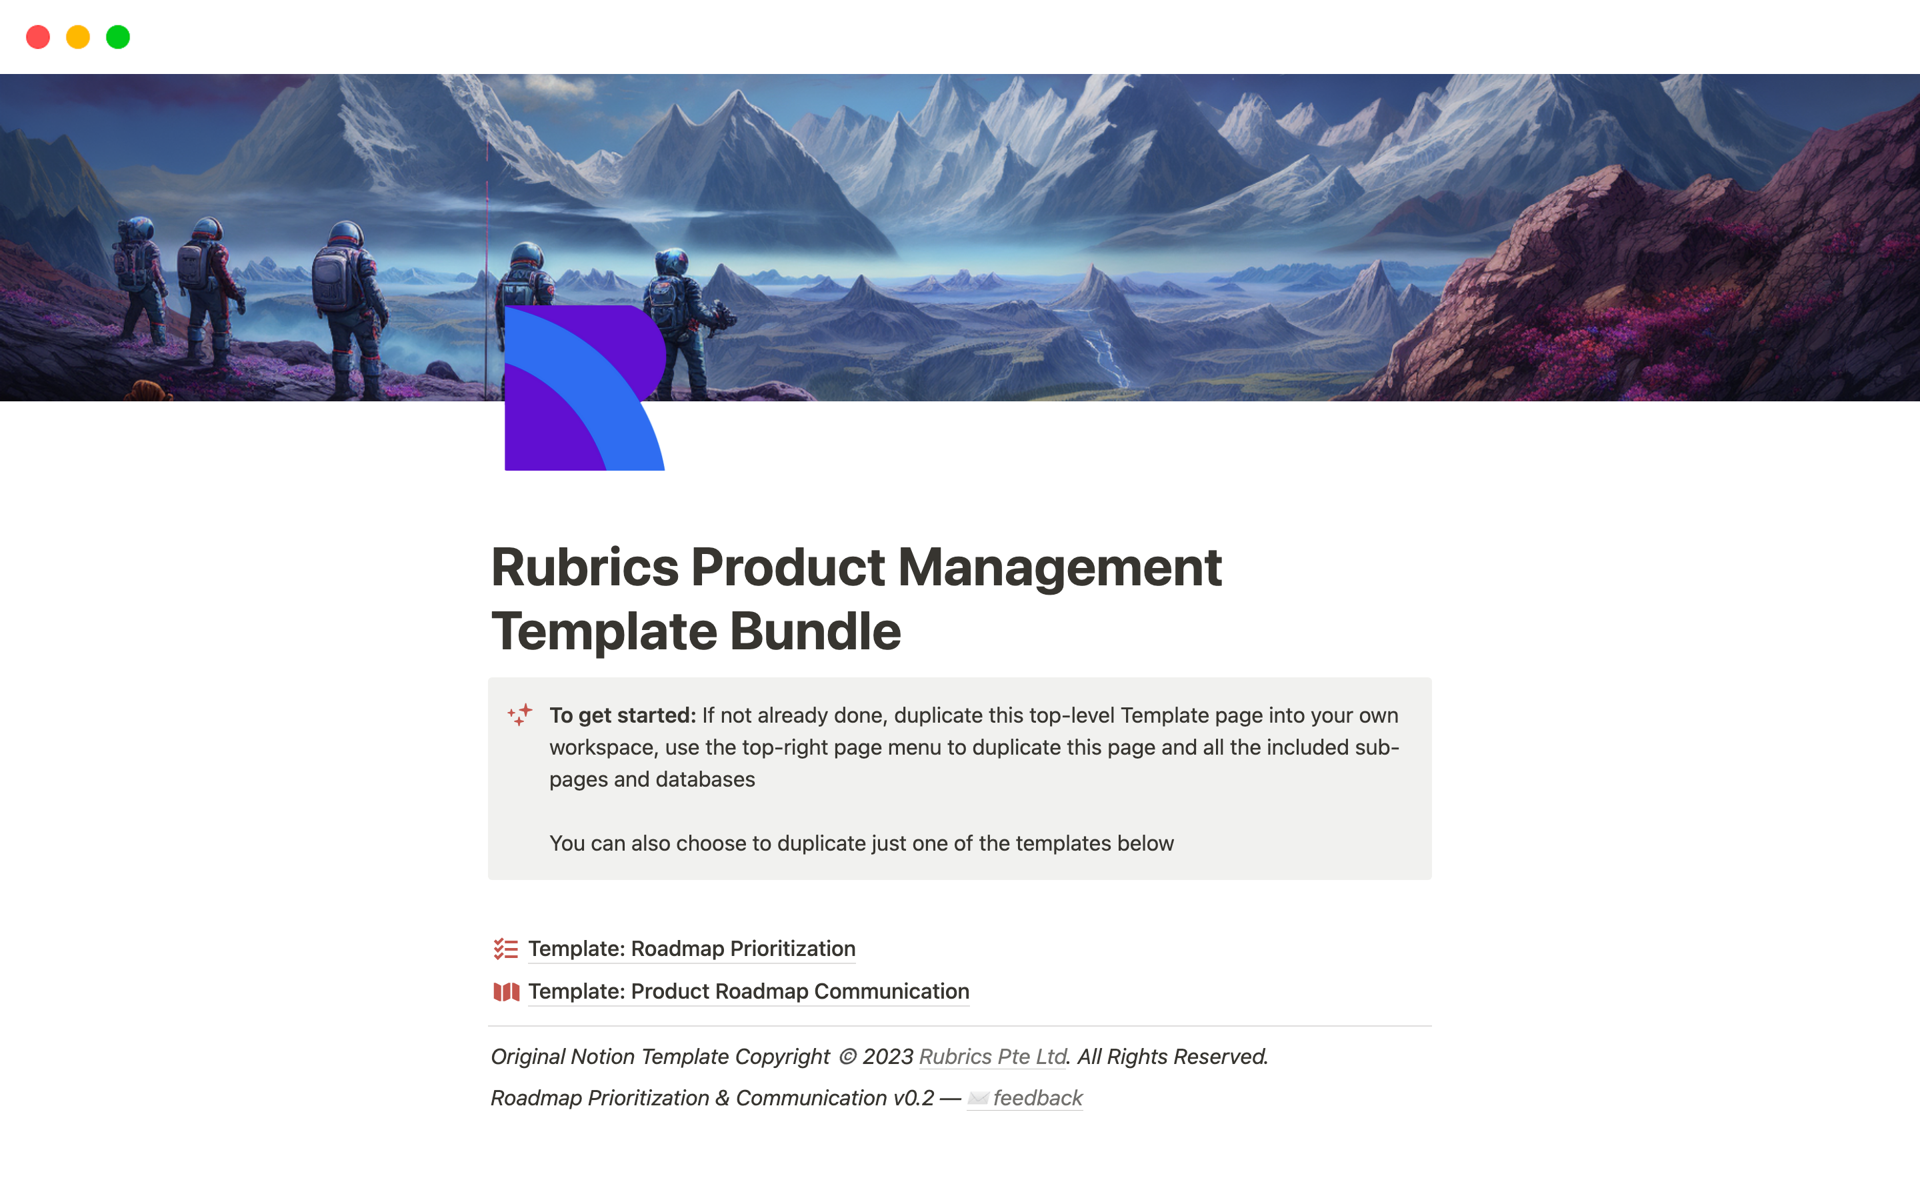Image resolution: width=1920 pixels, height=1200 pixels.
Task: Enter full screen with the green button
Action: click(x=118, y=36)
